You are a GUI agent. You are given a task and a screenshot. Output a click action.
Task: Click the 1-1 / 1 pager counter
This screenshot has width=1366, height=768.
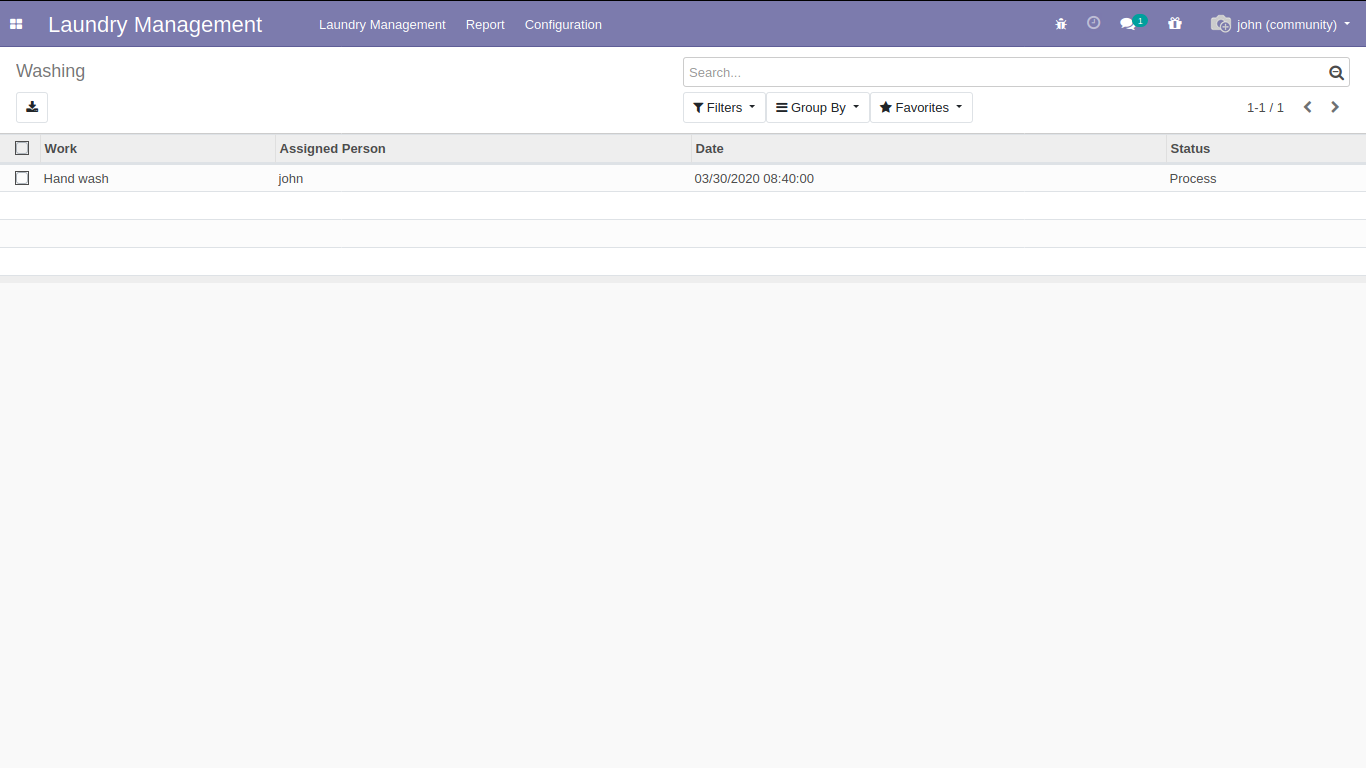coord(1265,107)
